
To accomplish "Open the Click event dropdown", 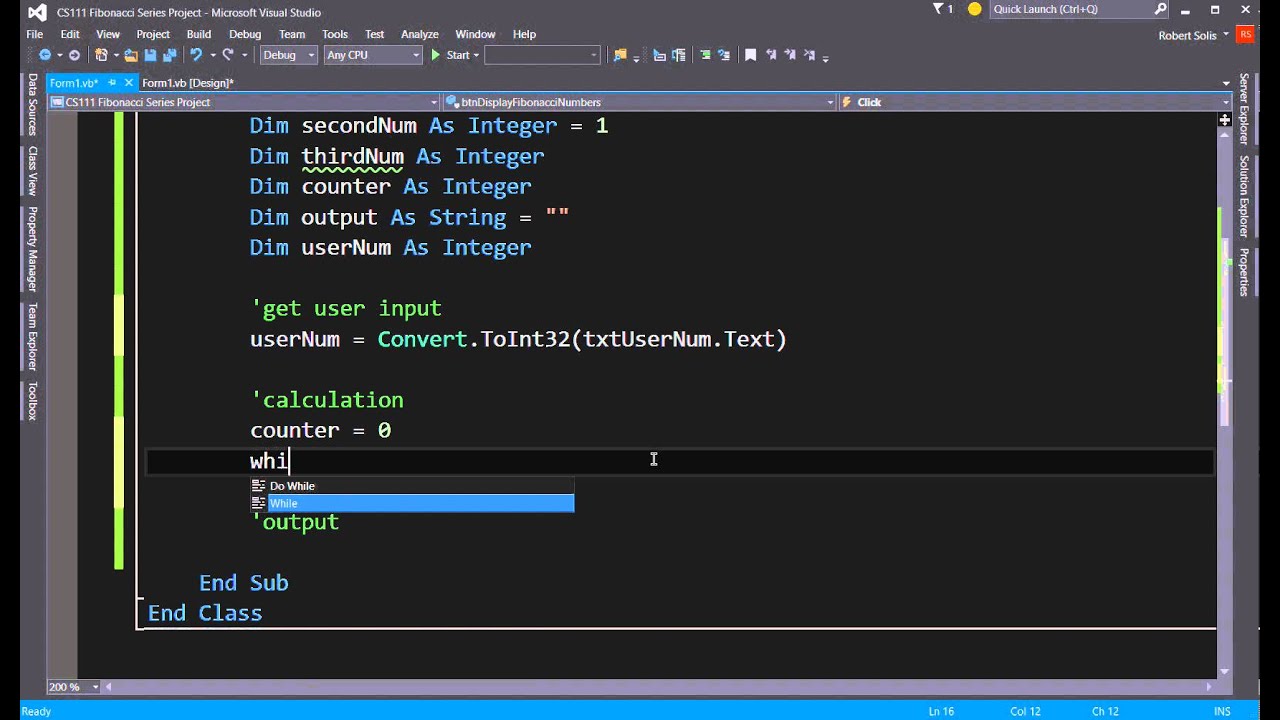I will pos(1034,102).
